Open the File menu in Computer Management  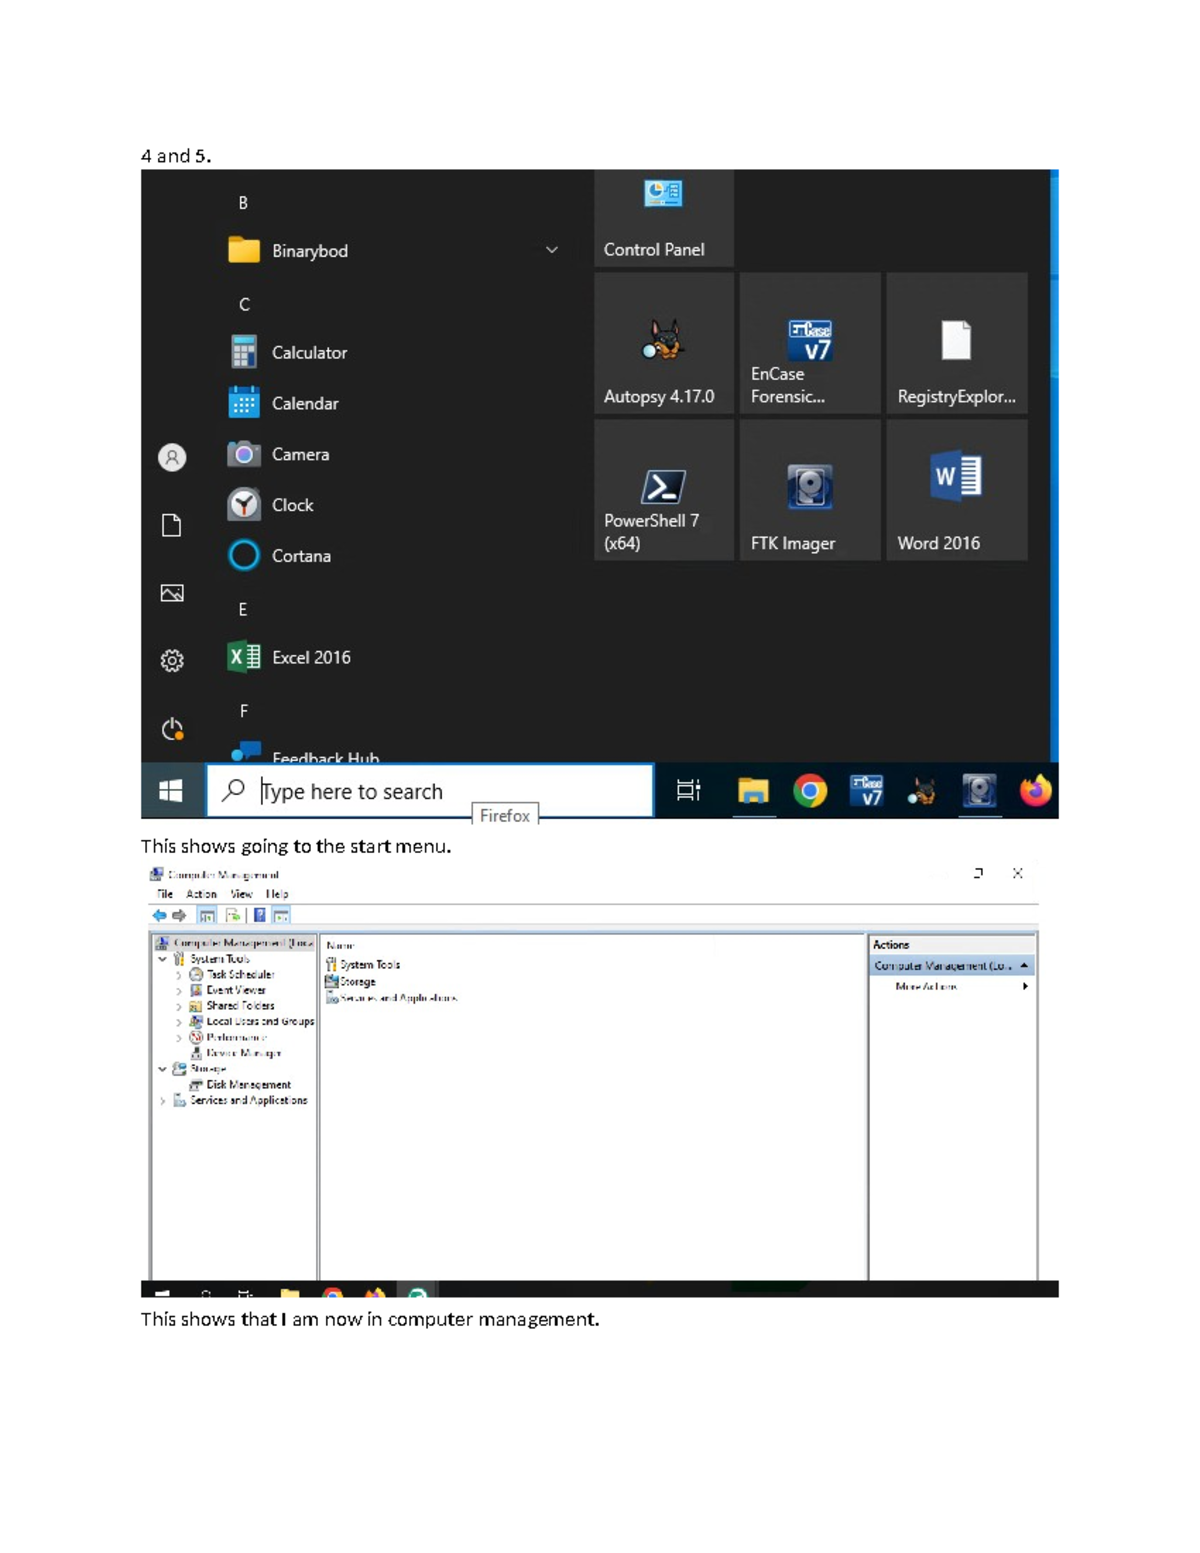[x=165, y=894]
